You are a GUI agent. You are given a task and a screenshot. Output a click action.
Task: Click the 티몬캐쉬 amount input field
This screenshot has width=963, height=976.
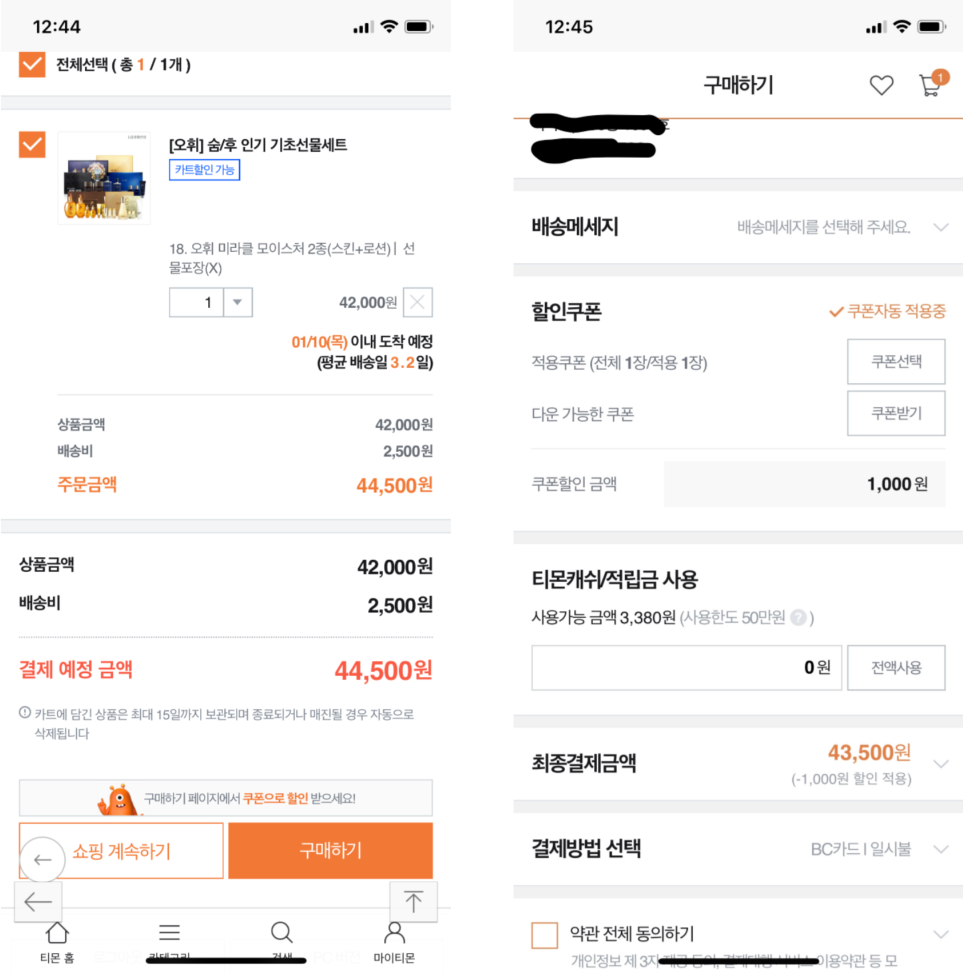pos(686,667)
